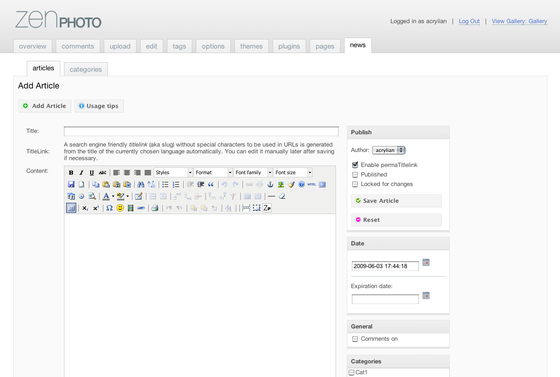Insert special character omega icon
This screenshot has width=560, height=377.
click(109, 208)
